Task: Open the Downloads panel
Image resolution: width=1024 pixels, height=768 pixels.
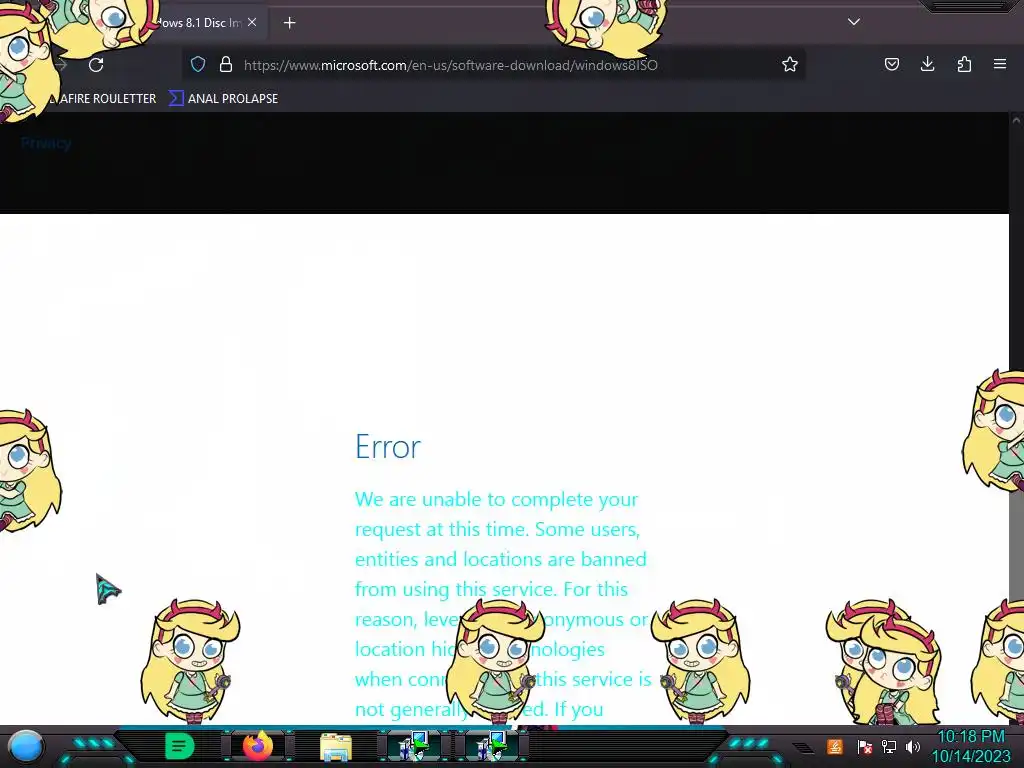Action: pyautogui.click(x=927, y=64)
